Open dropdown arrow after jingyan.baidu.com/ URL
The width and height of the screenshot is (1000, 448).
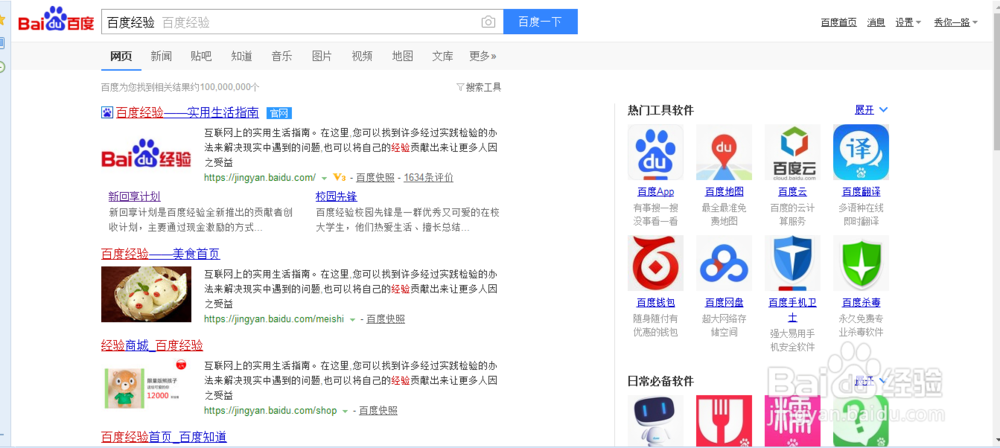[324, 178]
